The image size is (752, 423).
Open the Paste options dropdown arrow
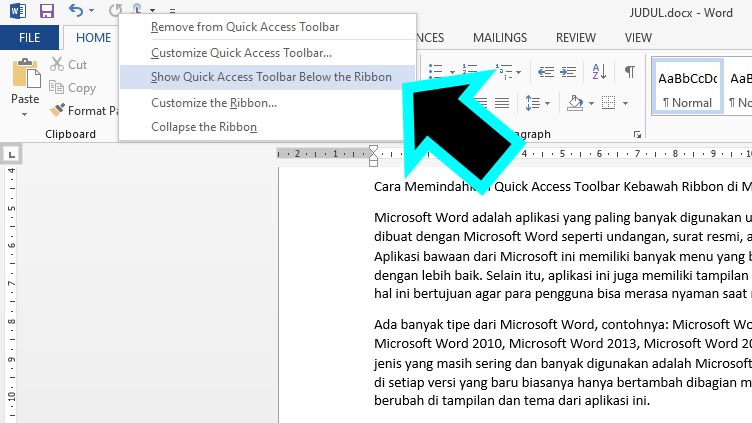tap(24, 114)
